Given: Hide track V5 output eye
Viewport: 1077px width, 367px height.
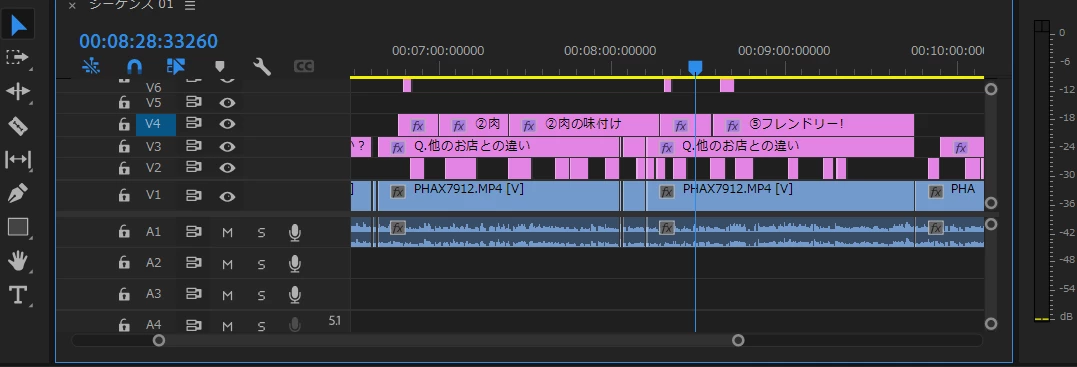Looking at the screenshot, I should pos(227,102).
